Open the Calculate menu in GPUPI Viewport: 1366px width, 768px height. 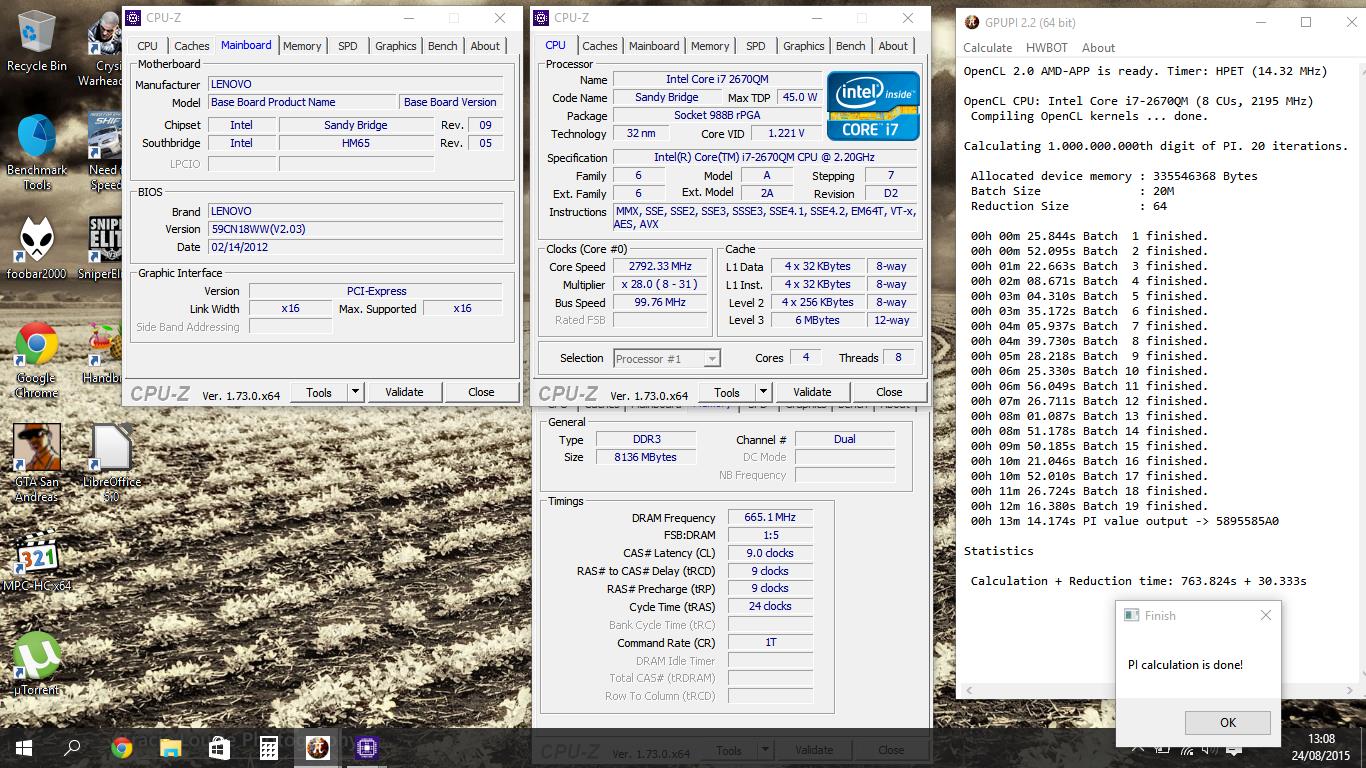point(987,47)
